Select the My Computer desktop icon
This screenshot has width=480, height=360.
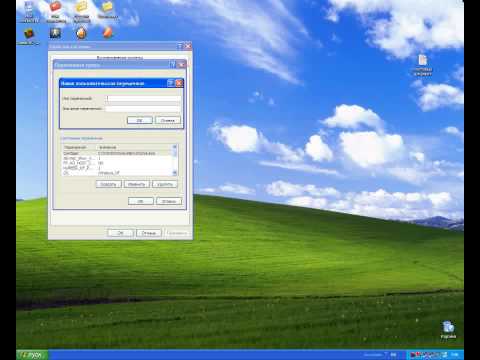pyautogui.click(x=29, y=12)
